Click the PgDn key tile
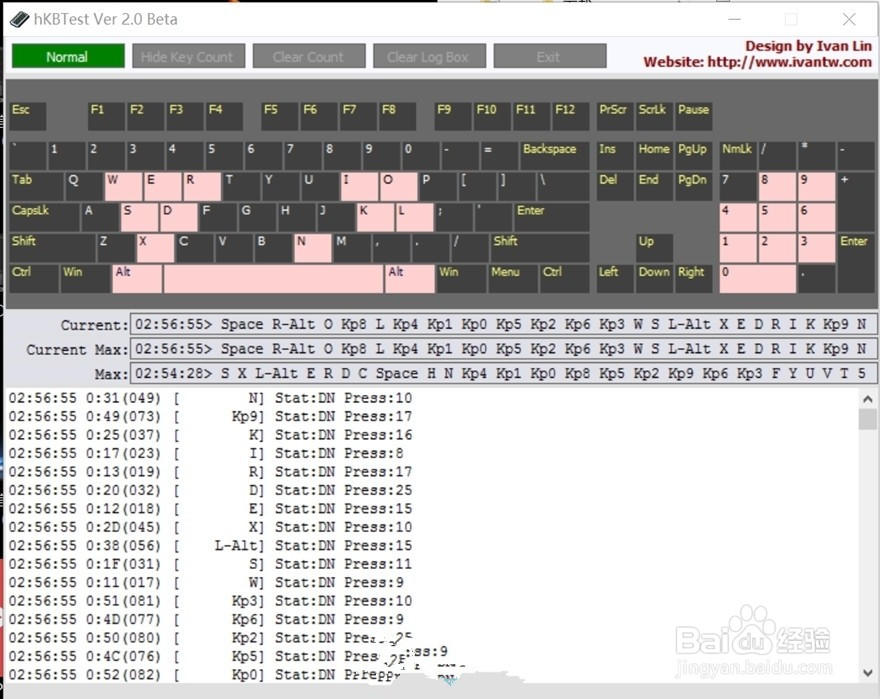Image resolution: width=880 pixels, height=699 pixels. tap(694, 186)
